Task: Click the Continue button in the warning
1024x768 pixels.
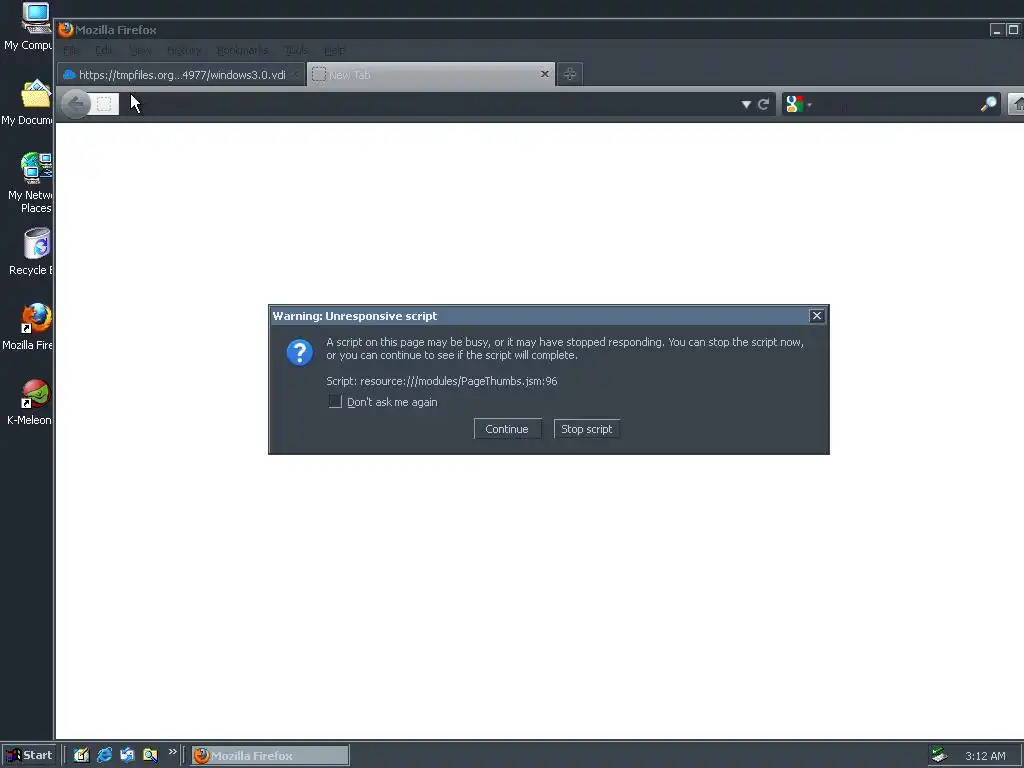Action: 507,429
